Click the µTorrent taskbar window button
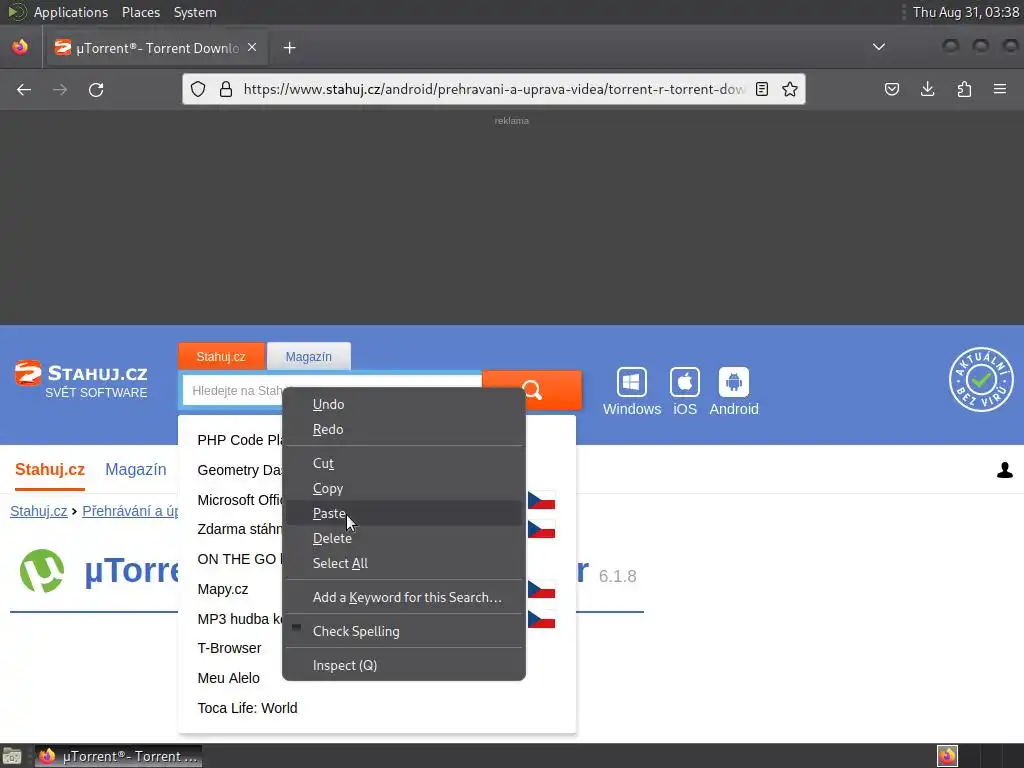Screen dimensions: 1024x768 [x=118, y=756]
